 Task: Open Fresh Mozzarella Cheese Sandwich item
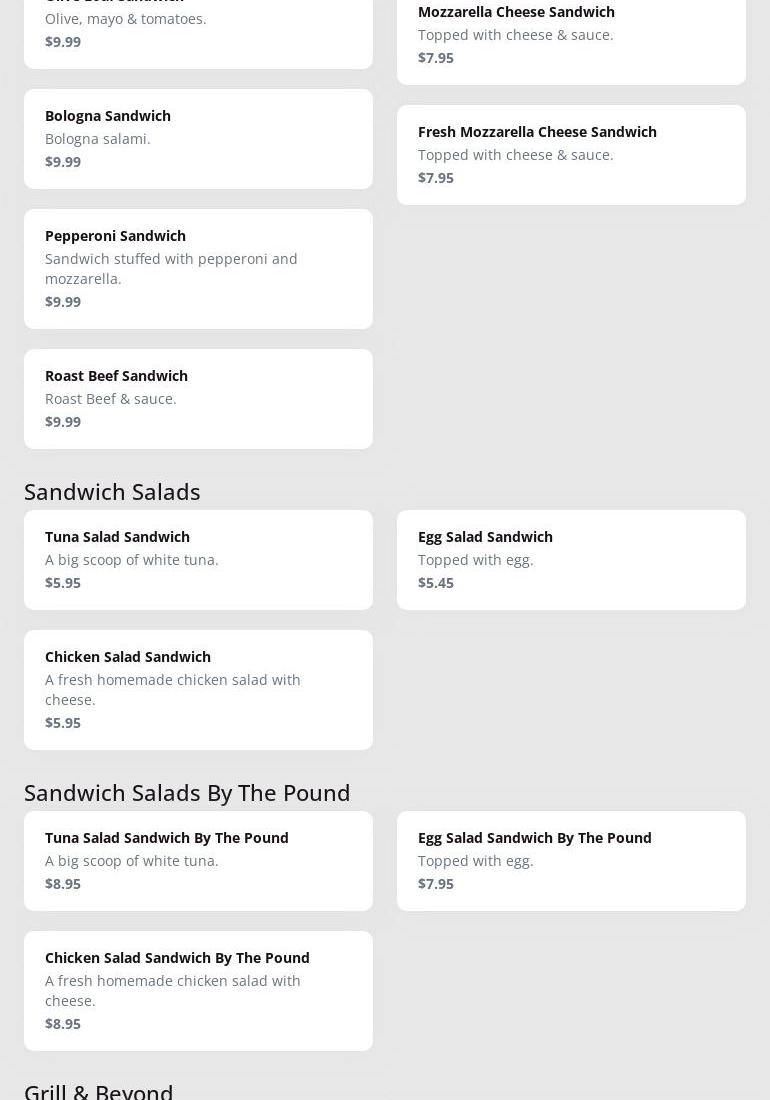click(537, 132)
